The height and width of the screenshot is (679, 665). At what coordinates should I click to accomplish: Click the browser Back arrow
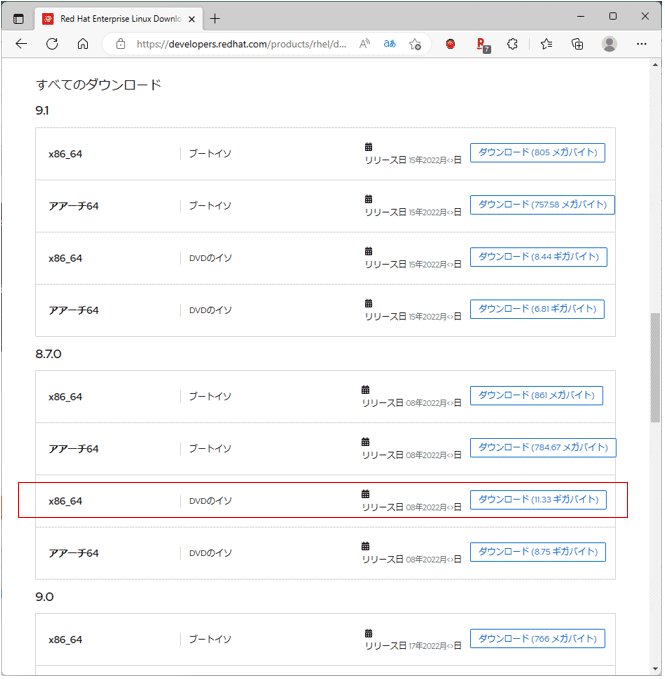point(21,44)
